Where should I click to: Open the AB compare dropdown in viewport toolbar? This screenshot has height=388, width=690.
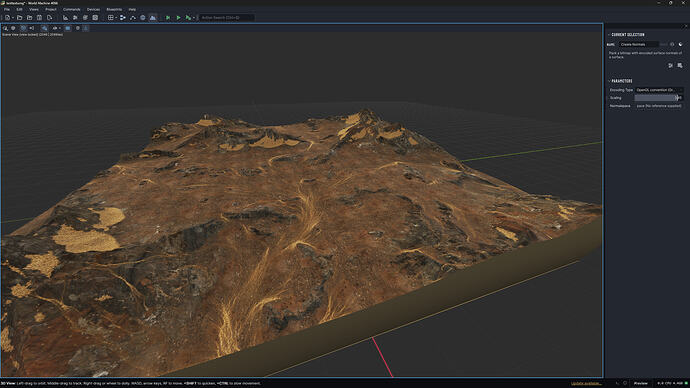pos(56,28)
